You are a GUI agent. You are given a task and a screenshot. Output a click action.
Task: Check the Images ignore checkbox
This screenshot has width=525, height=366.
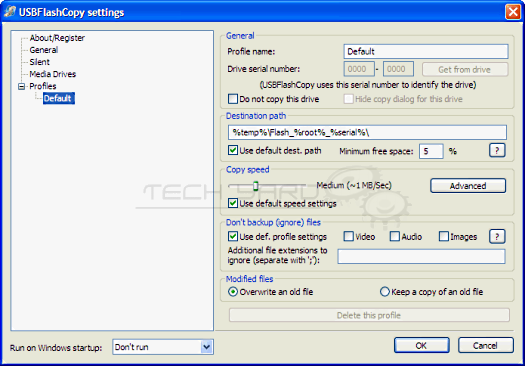pyautogui.click(x=444, y=236)
